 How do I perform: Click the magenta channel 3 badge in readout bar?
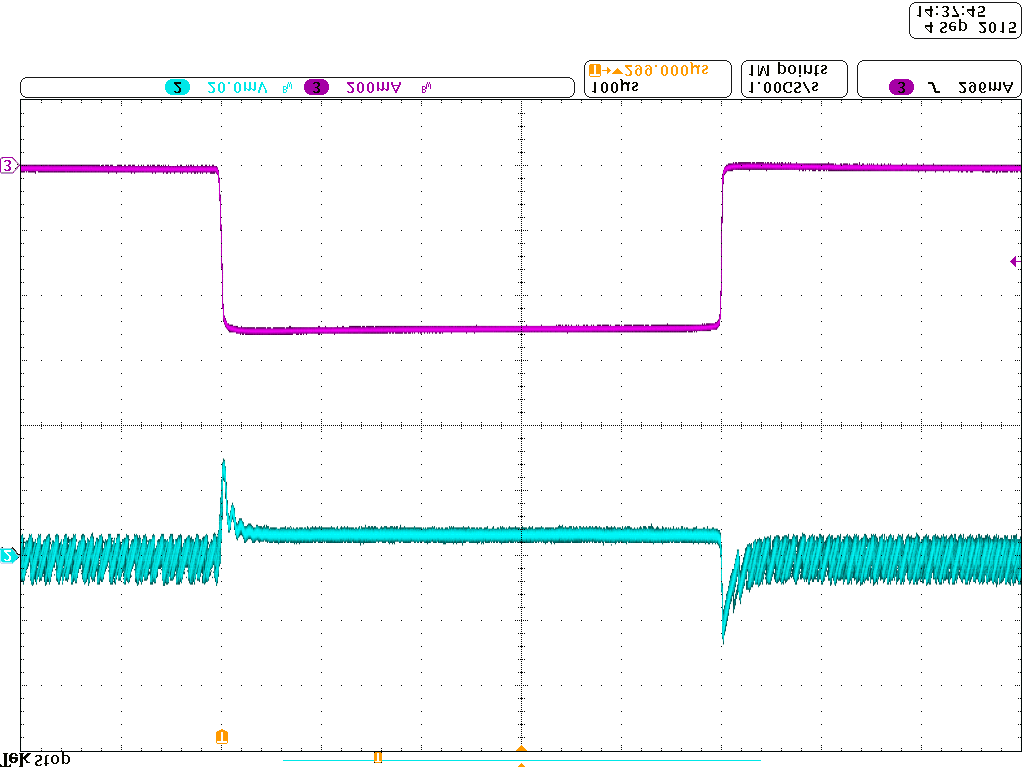[x=316, y=88]
